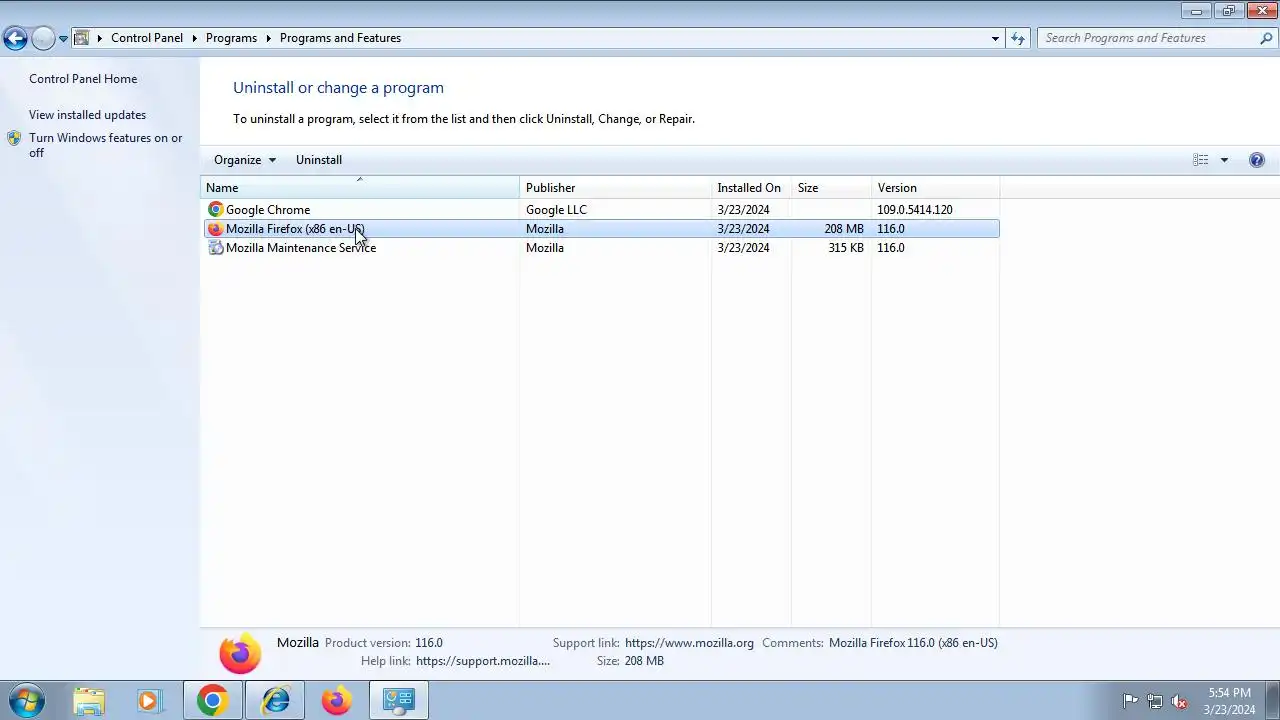This screenshot has width=1280, height=720.
Task: Sort by Installed On column
Action: coord(751,188)
